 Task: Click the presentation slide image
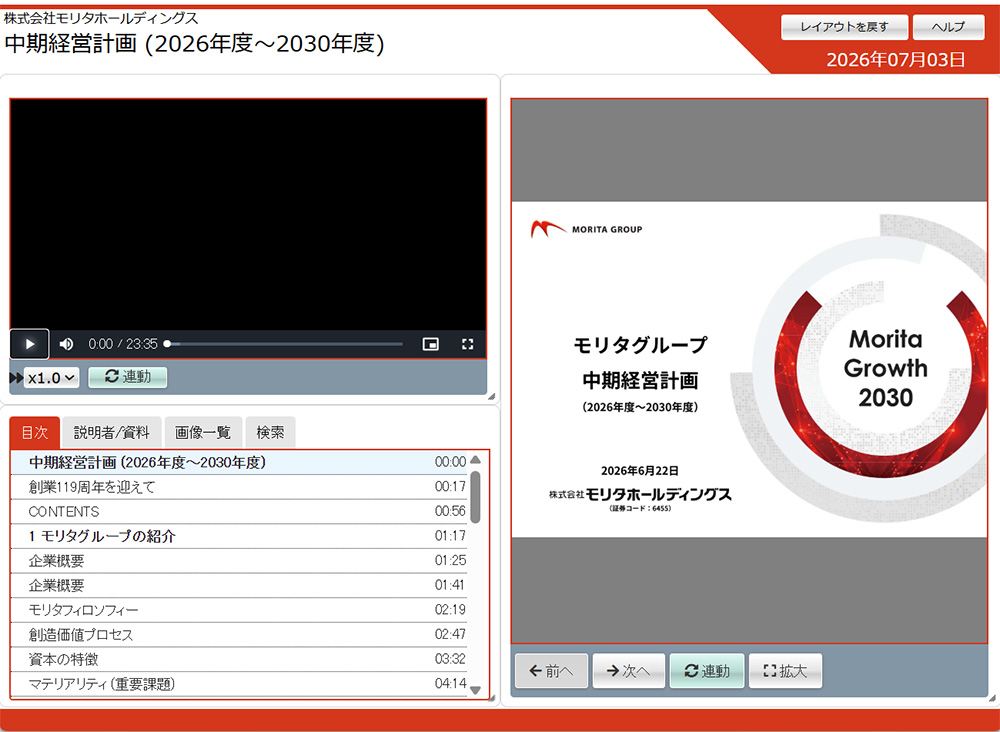pyautogui.click(x=749, y=370)
